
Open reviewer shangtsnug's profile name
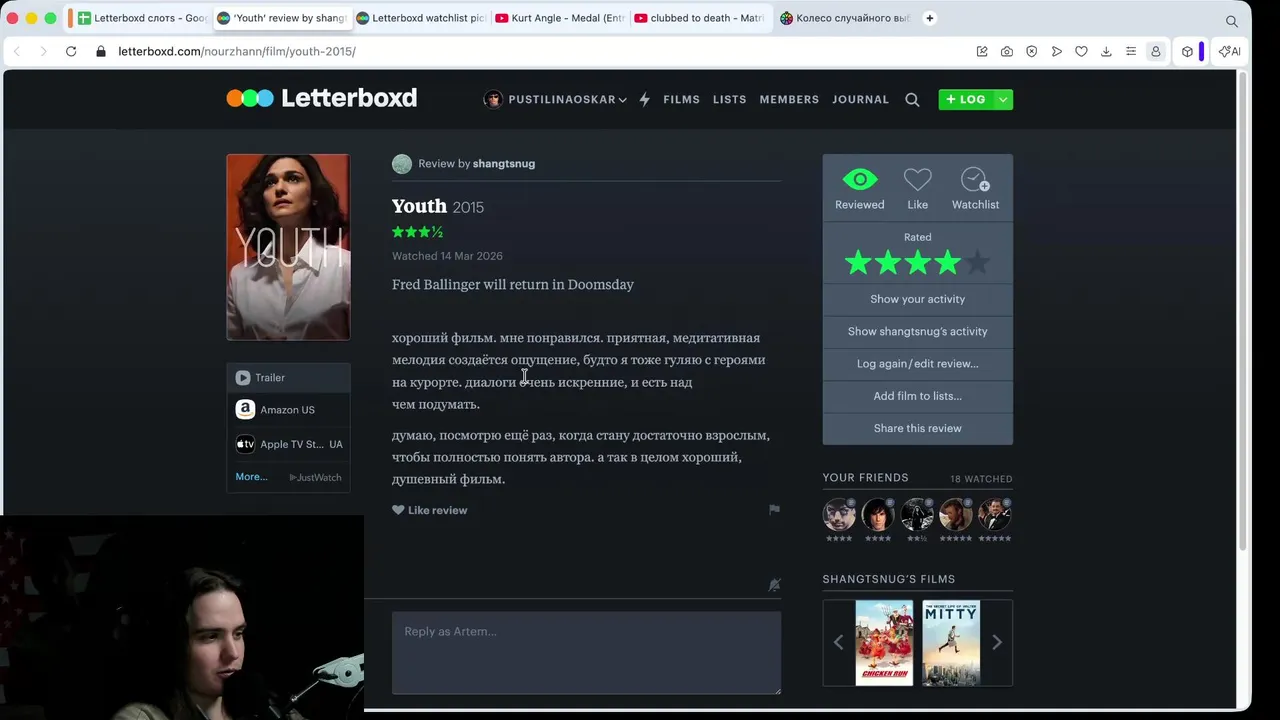[503, 164]
